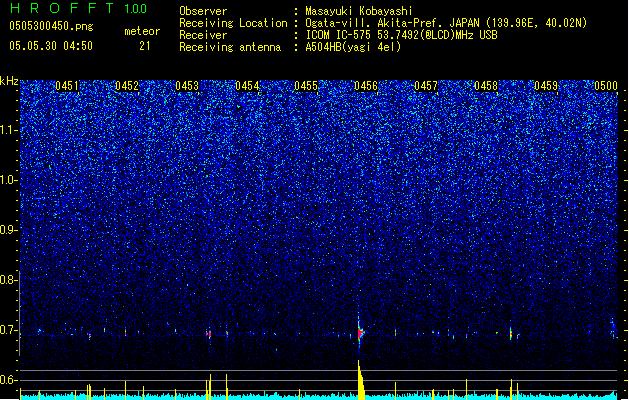This screenshot has width=629, height=400.
Task: Click the meteor count value 21
Action: coord(145,46)
